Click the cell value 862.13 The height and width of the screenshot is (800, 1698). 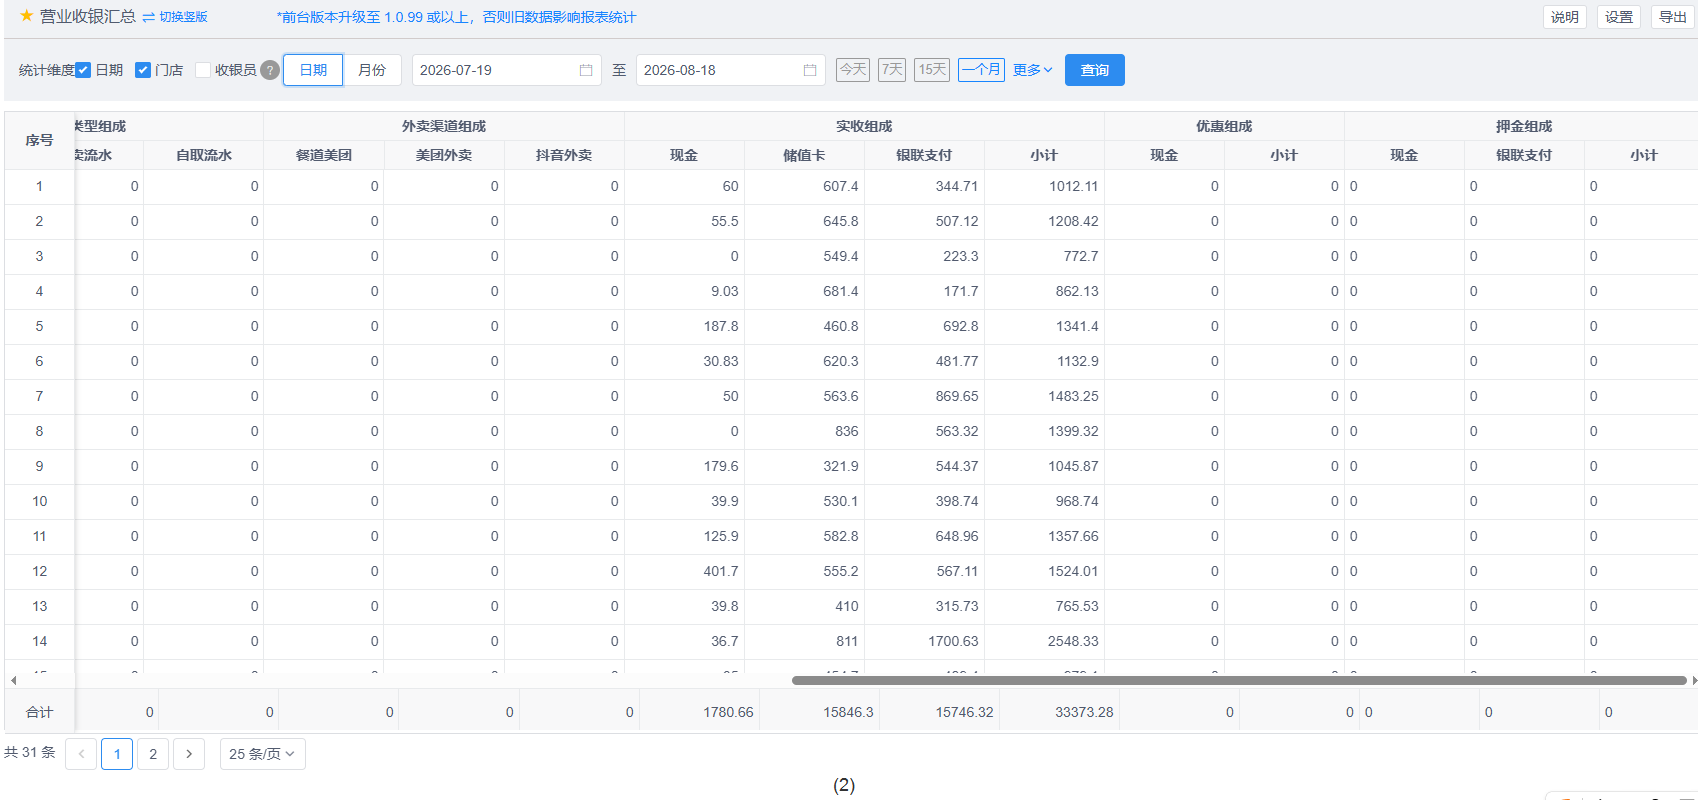tap(1077, 292)
